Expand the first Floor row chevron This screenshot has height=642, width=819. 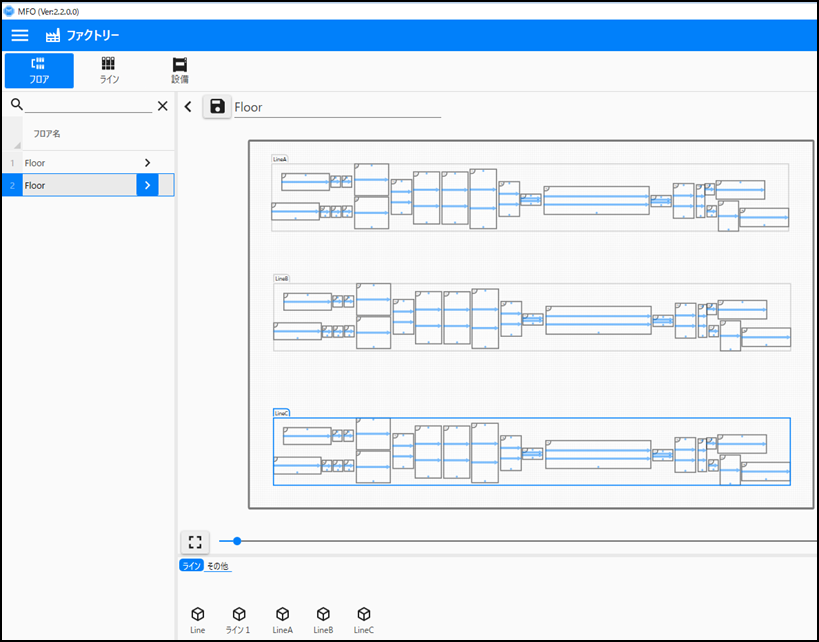[x=147, y=162]
